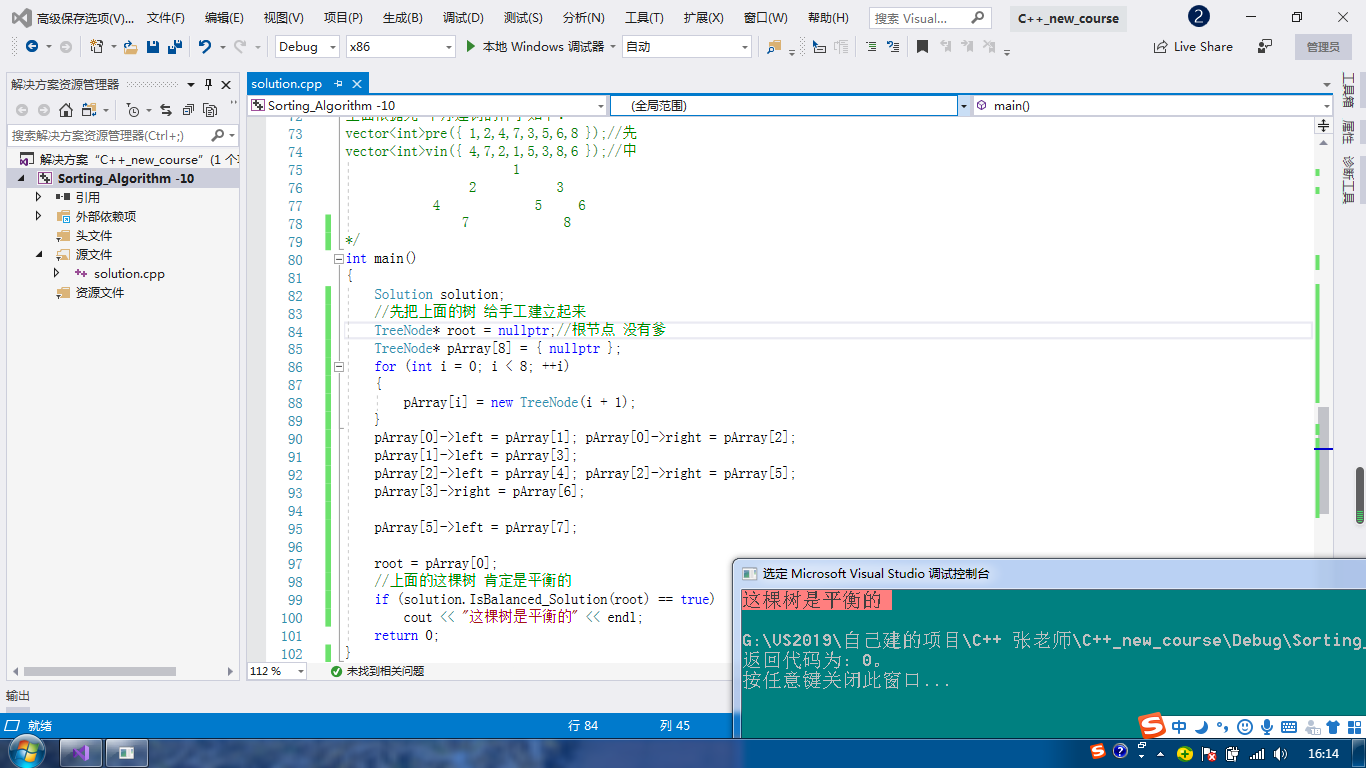1366x768 pixels.
Task: Click the Live Share button
Action: pyautogui.click(x=1193, y=46)
